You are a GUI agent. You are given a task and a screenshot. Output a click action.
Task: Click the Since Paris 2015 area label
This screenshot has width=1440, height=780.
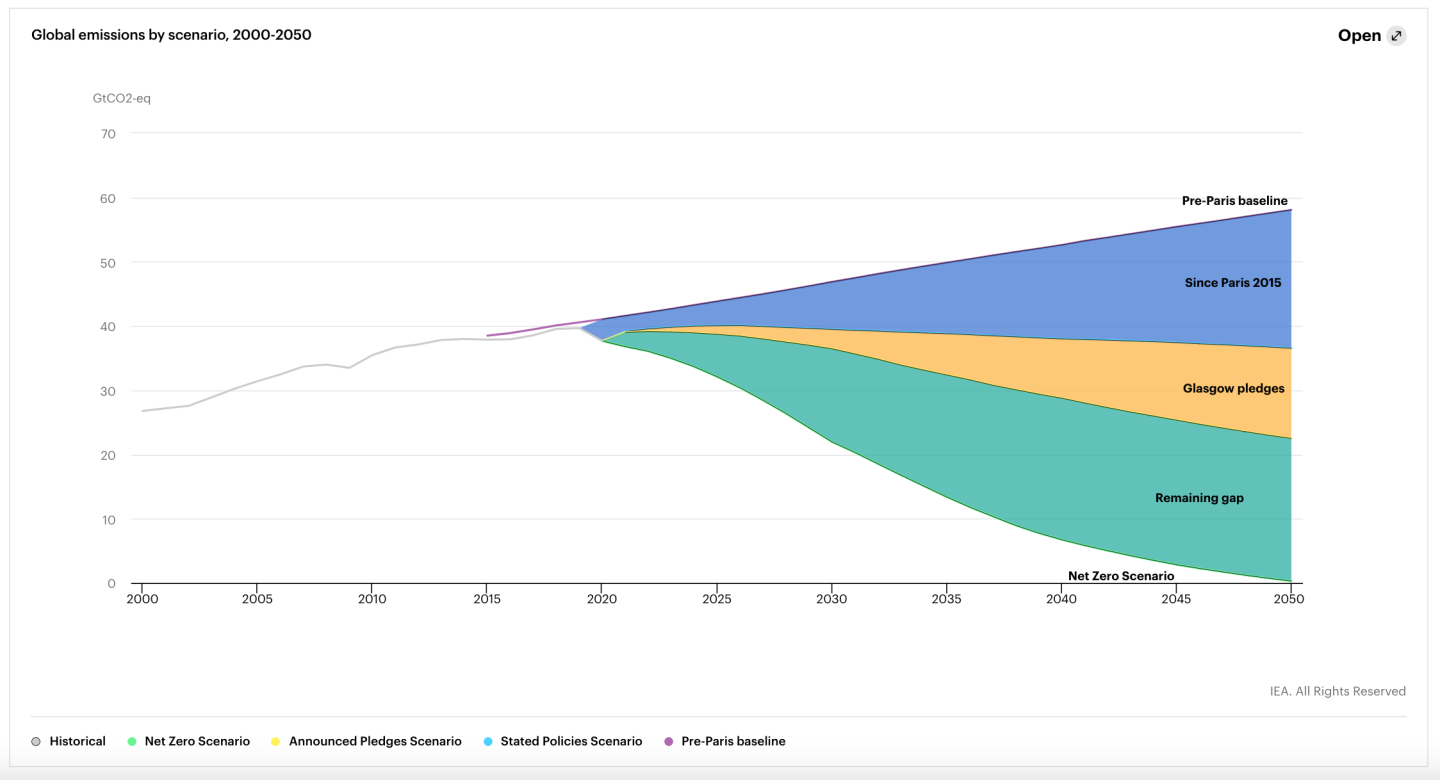(1232, 283)
